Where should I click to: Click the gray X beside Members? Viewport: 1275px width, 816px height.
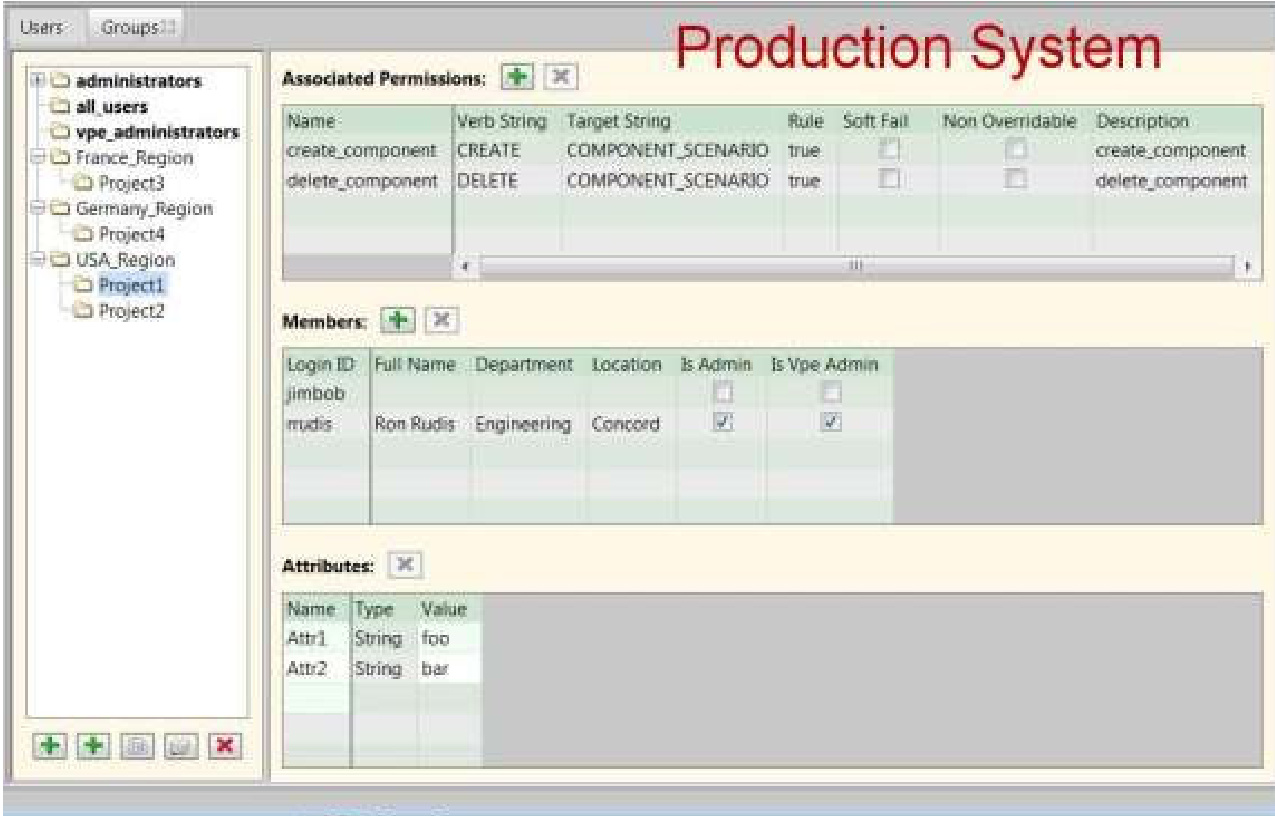click(441, 319)
